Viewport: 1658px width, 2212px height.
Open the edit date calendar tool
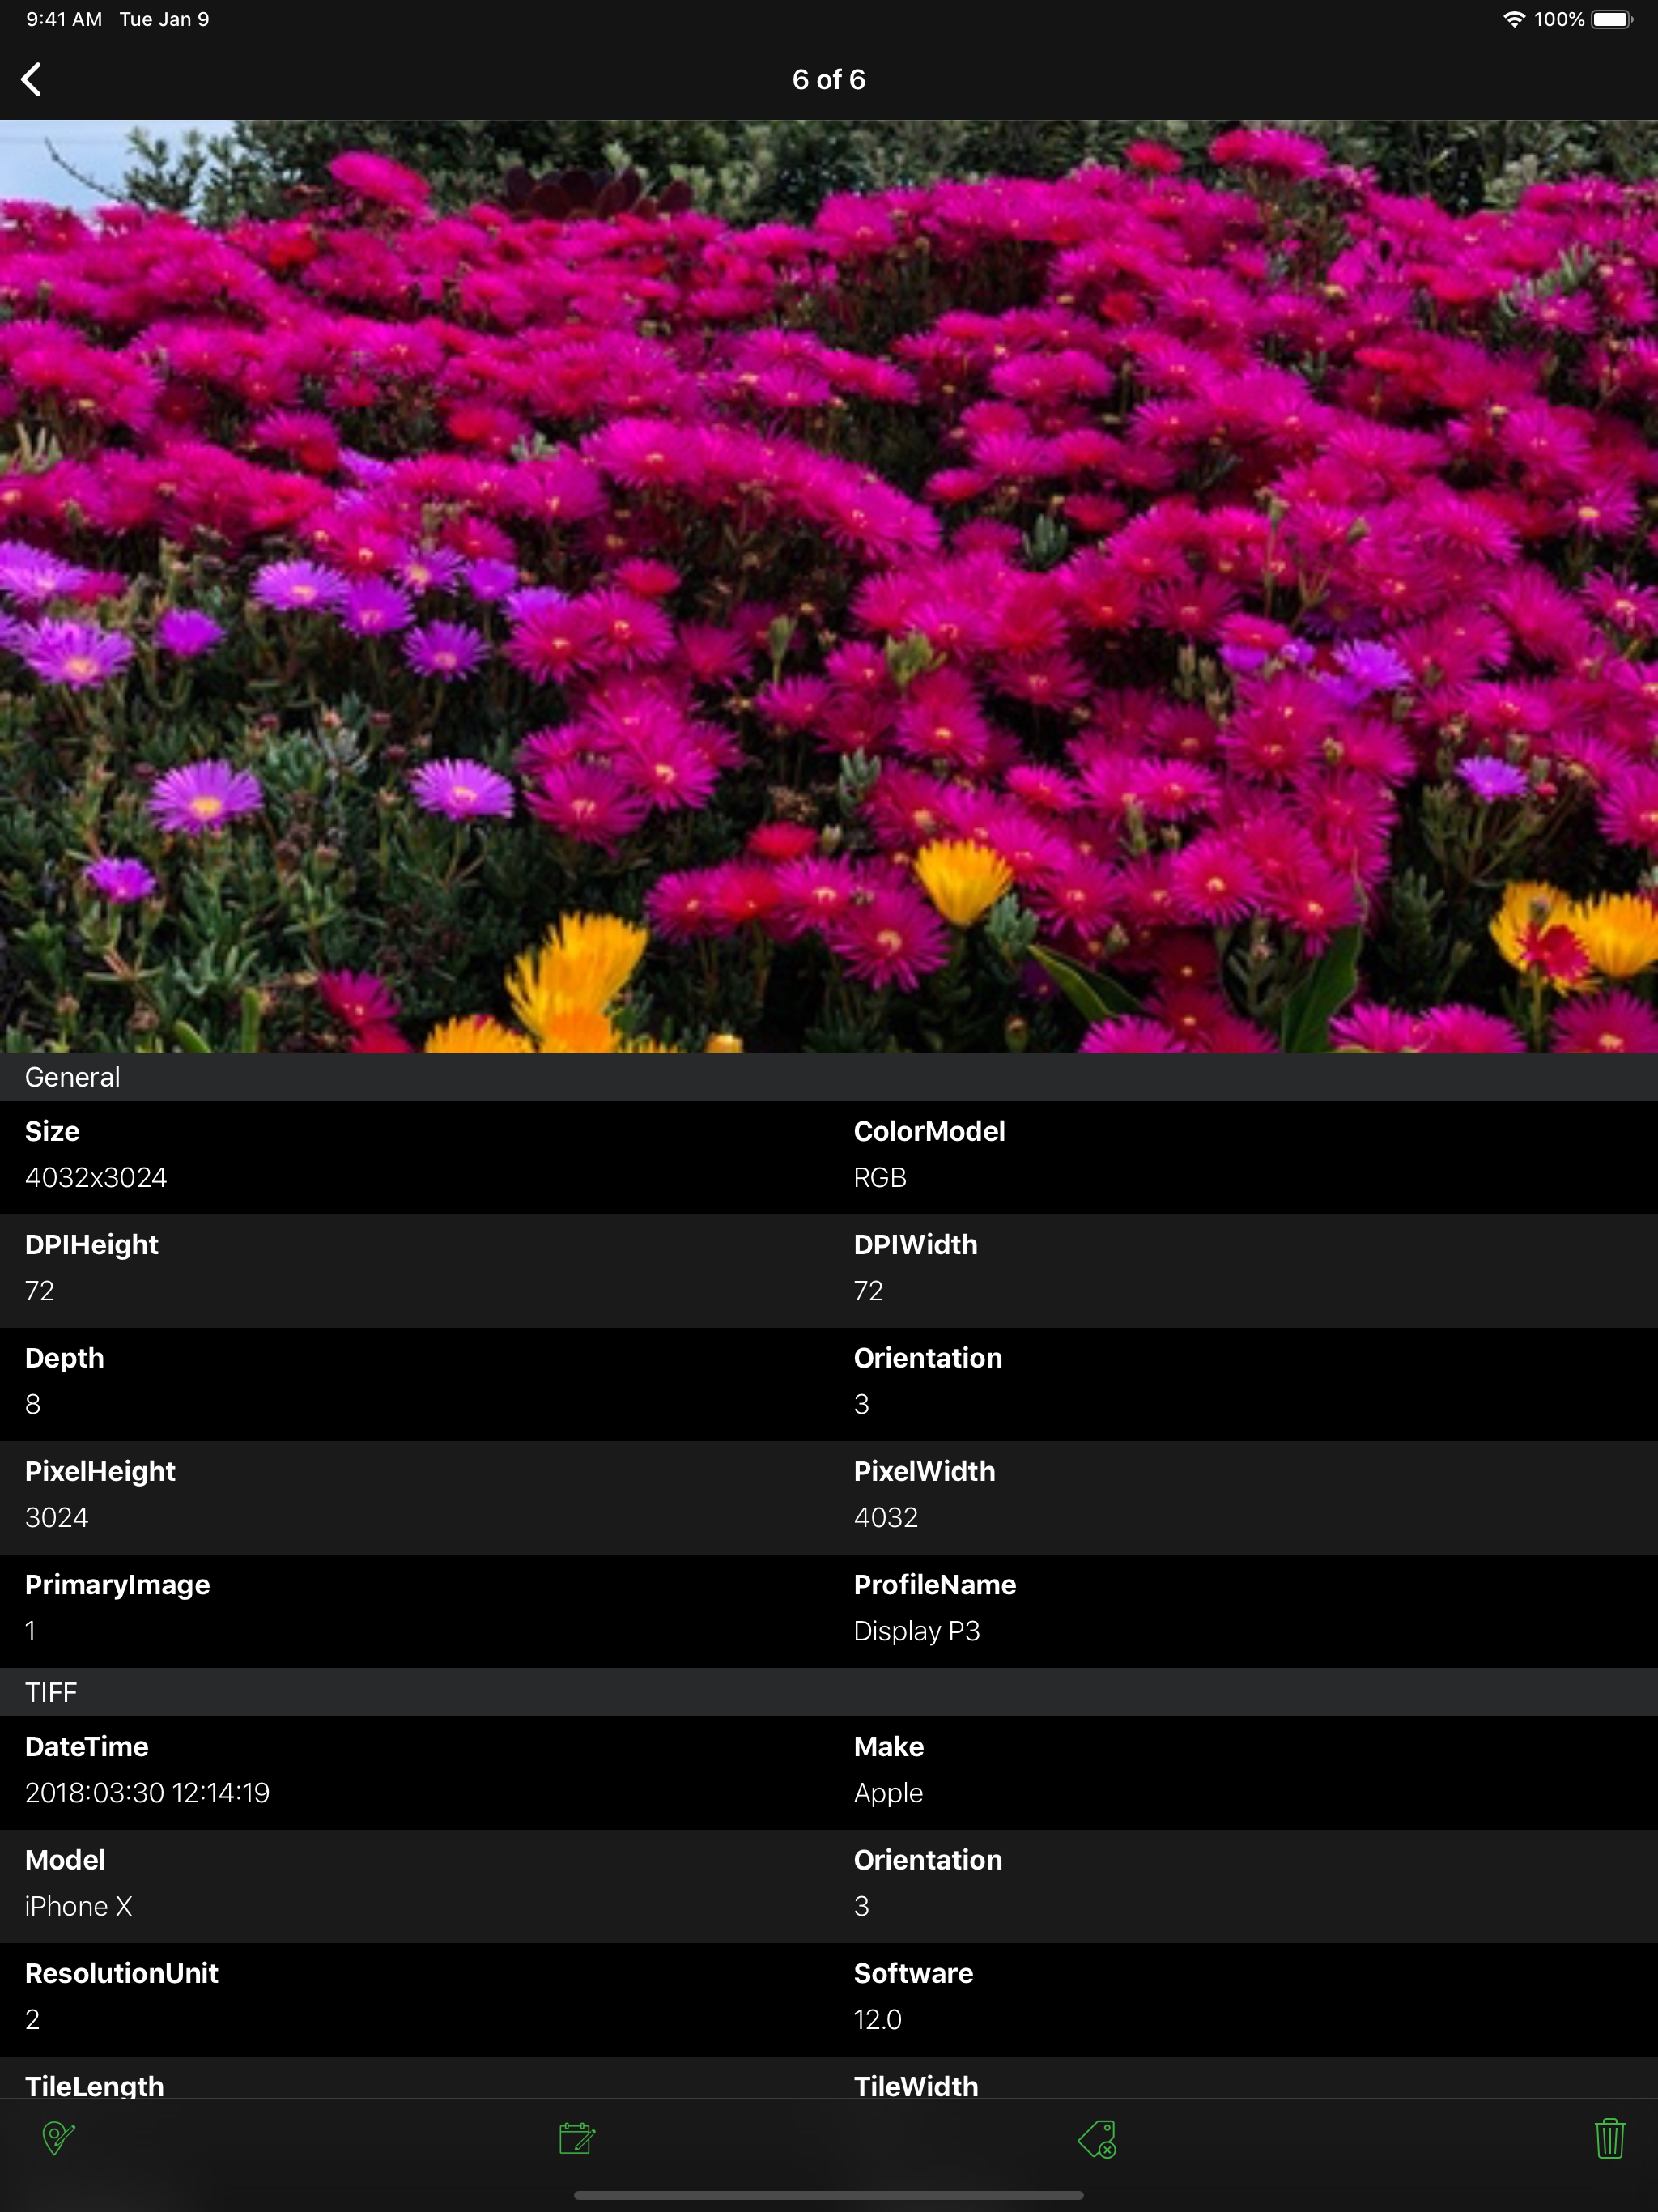coord(577,2138)
